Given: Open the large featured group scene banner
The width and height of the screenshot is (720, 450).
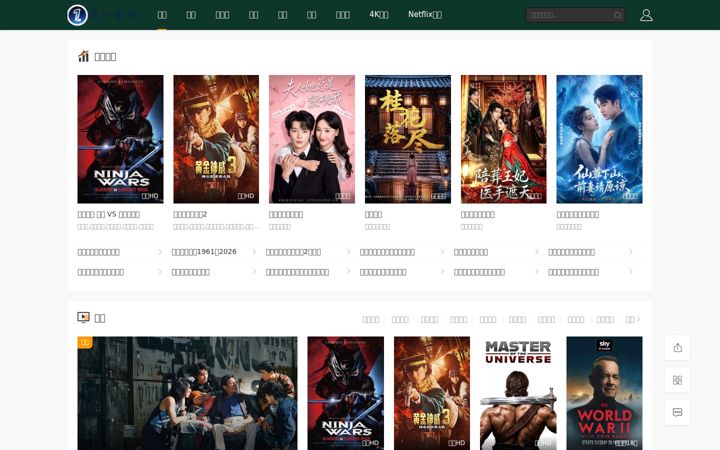Looking at the screenshot, I should [187, 393].
